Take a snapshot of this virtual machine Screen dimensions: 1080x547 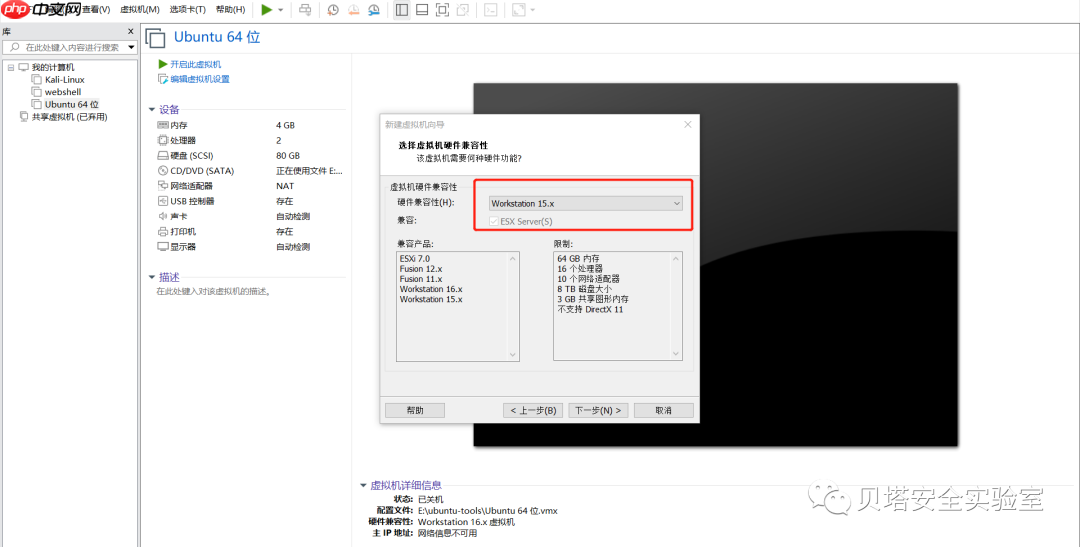[333, 10]
